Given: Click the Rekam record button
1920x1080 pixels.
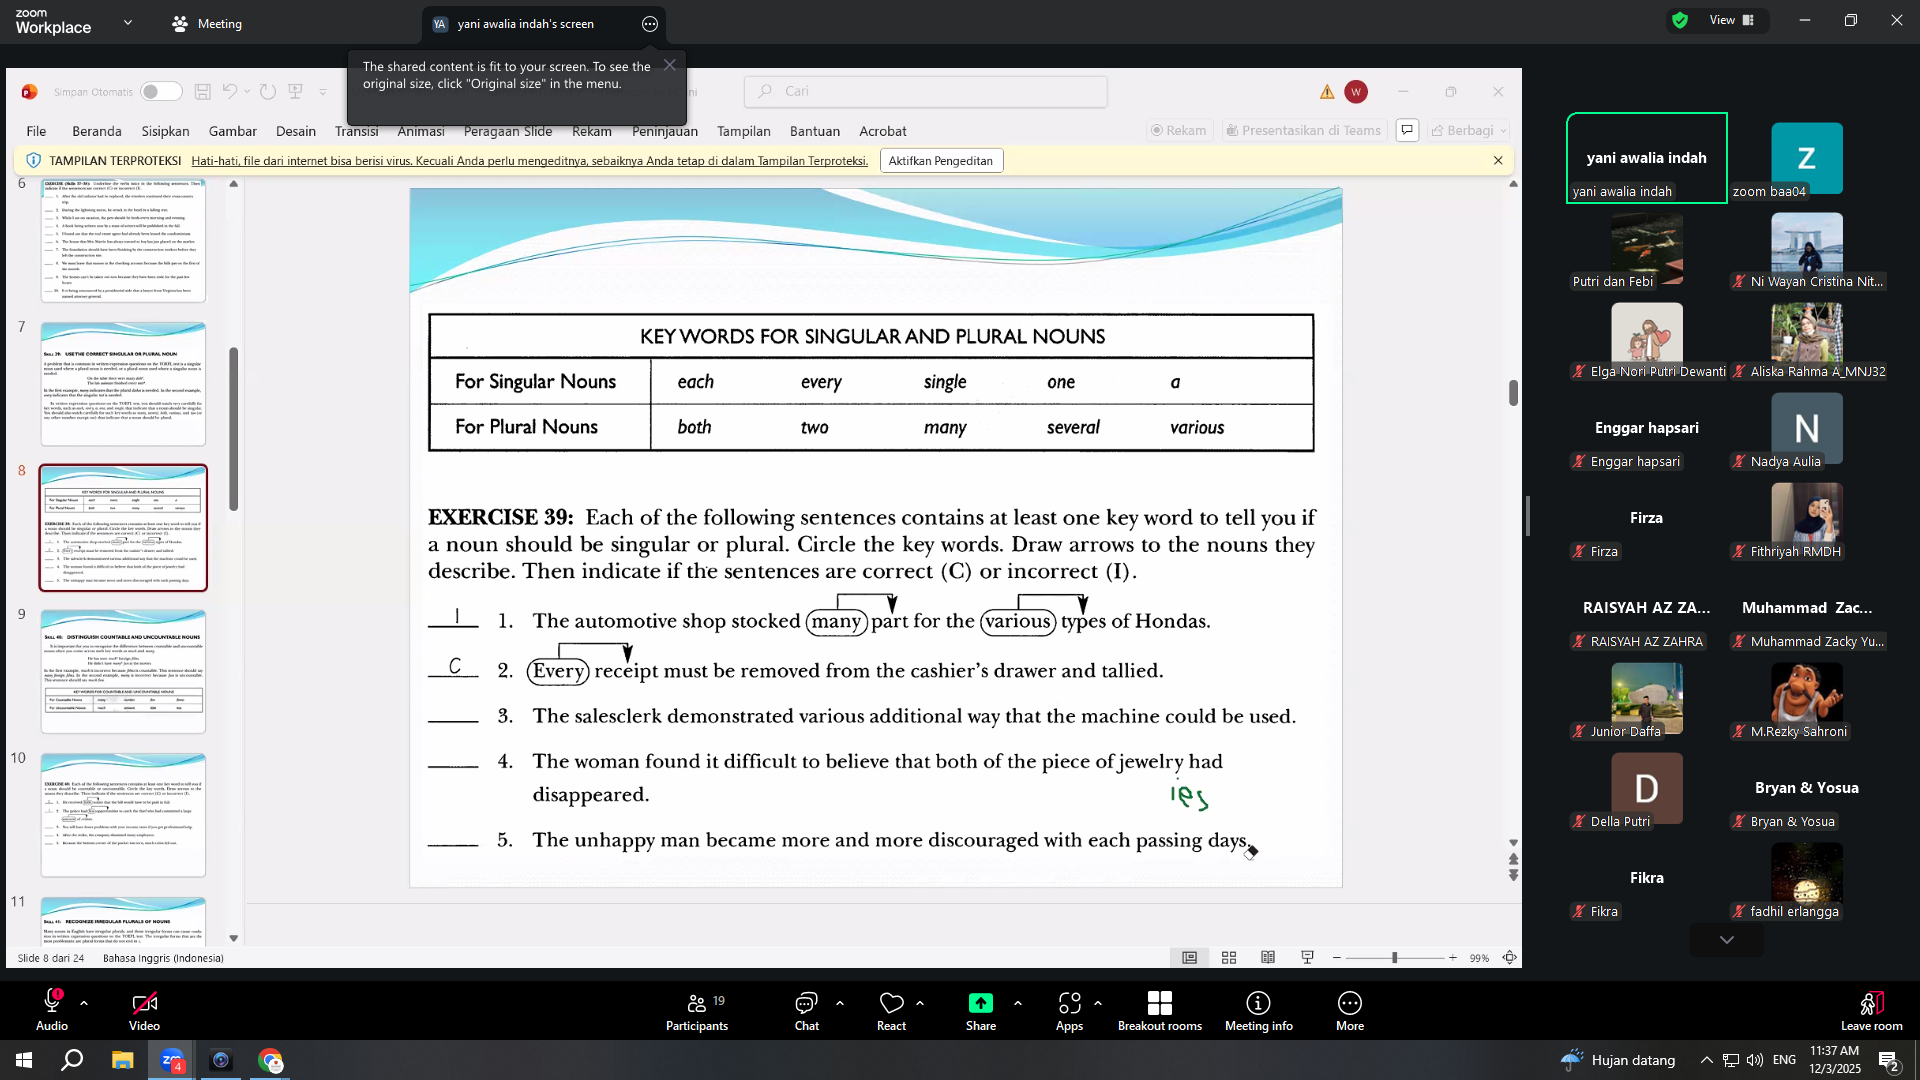Looking at the screenshot, I should [x=1178, y=130].
